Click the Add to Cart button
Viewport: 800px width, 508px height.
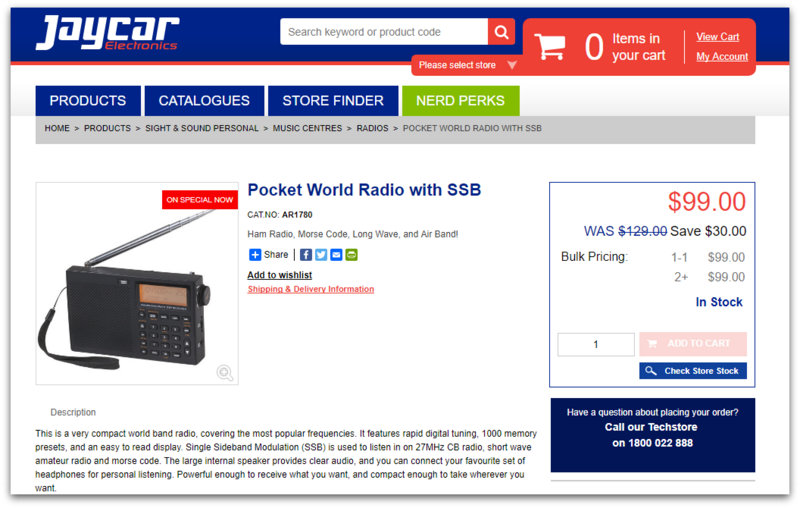click(x=693, y=344)
